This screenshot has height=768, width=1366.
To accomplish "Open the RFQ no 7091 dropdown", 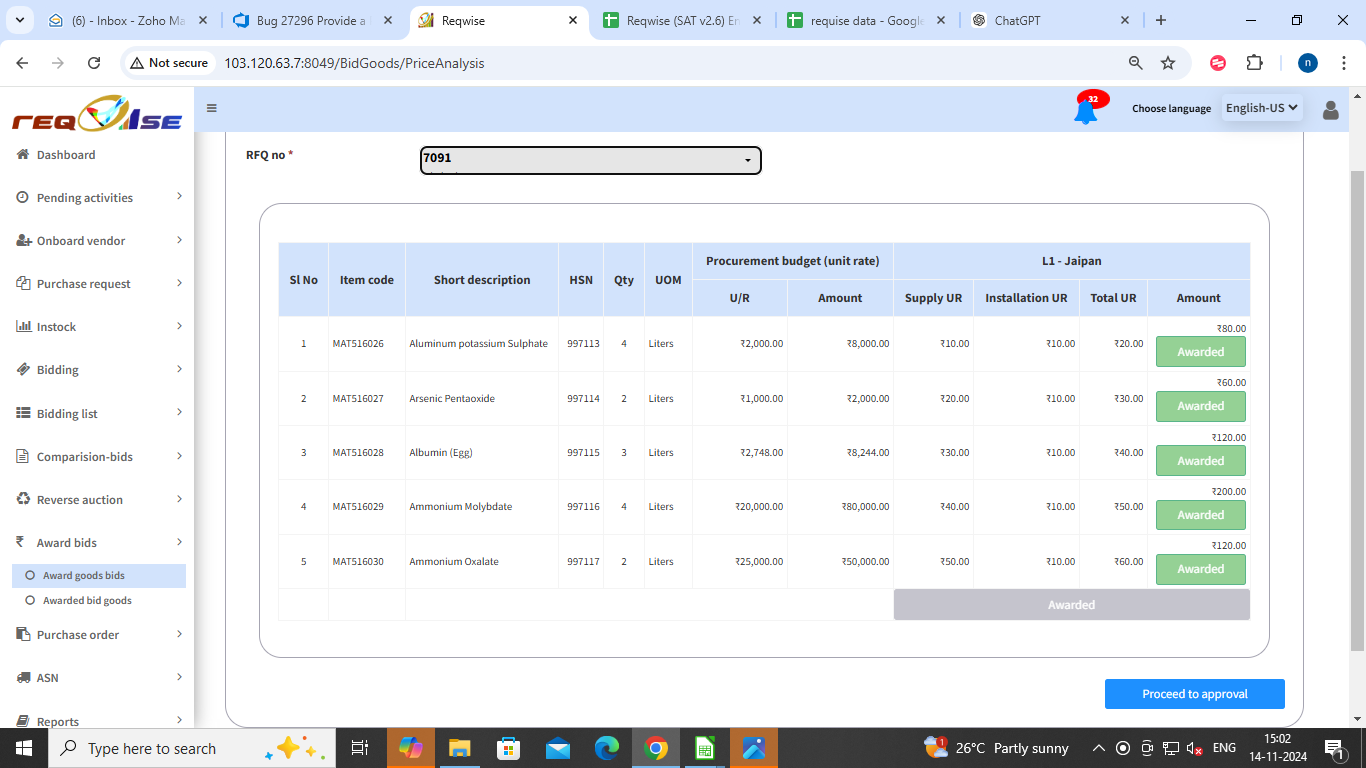I will 590,160.
